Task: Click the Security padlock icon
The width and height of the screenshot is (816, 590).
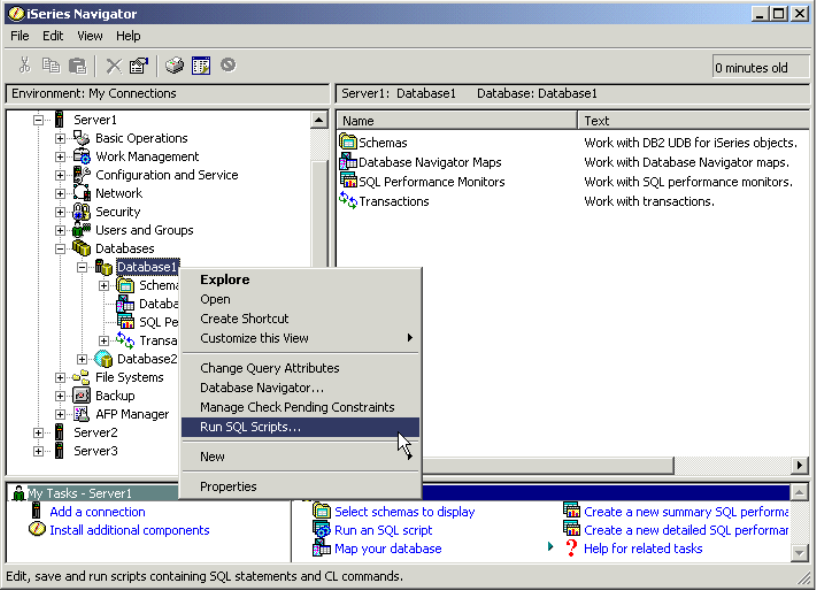Action: point(81,212)
